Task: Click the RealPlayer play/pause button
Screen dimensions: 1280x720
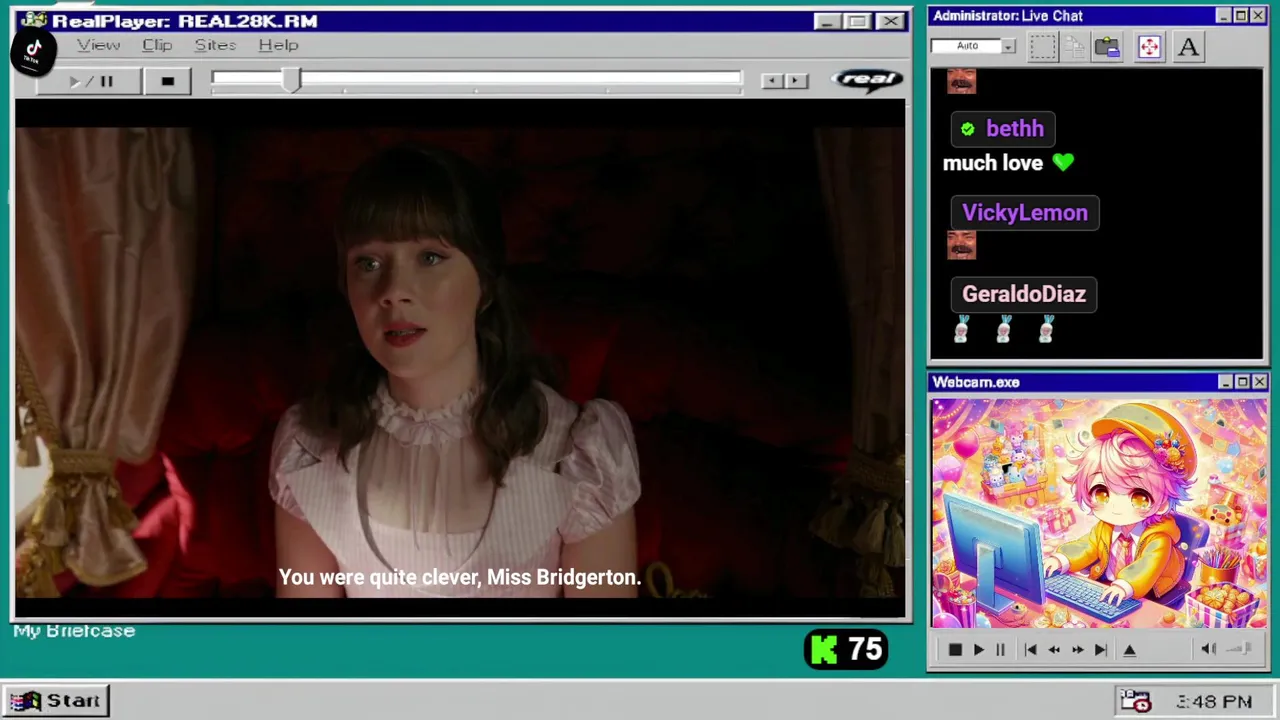Action: (x=89, y=81)
